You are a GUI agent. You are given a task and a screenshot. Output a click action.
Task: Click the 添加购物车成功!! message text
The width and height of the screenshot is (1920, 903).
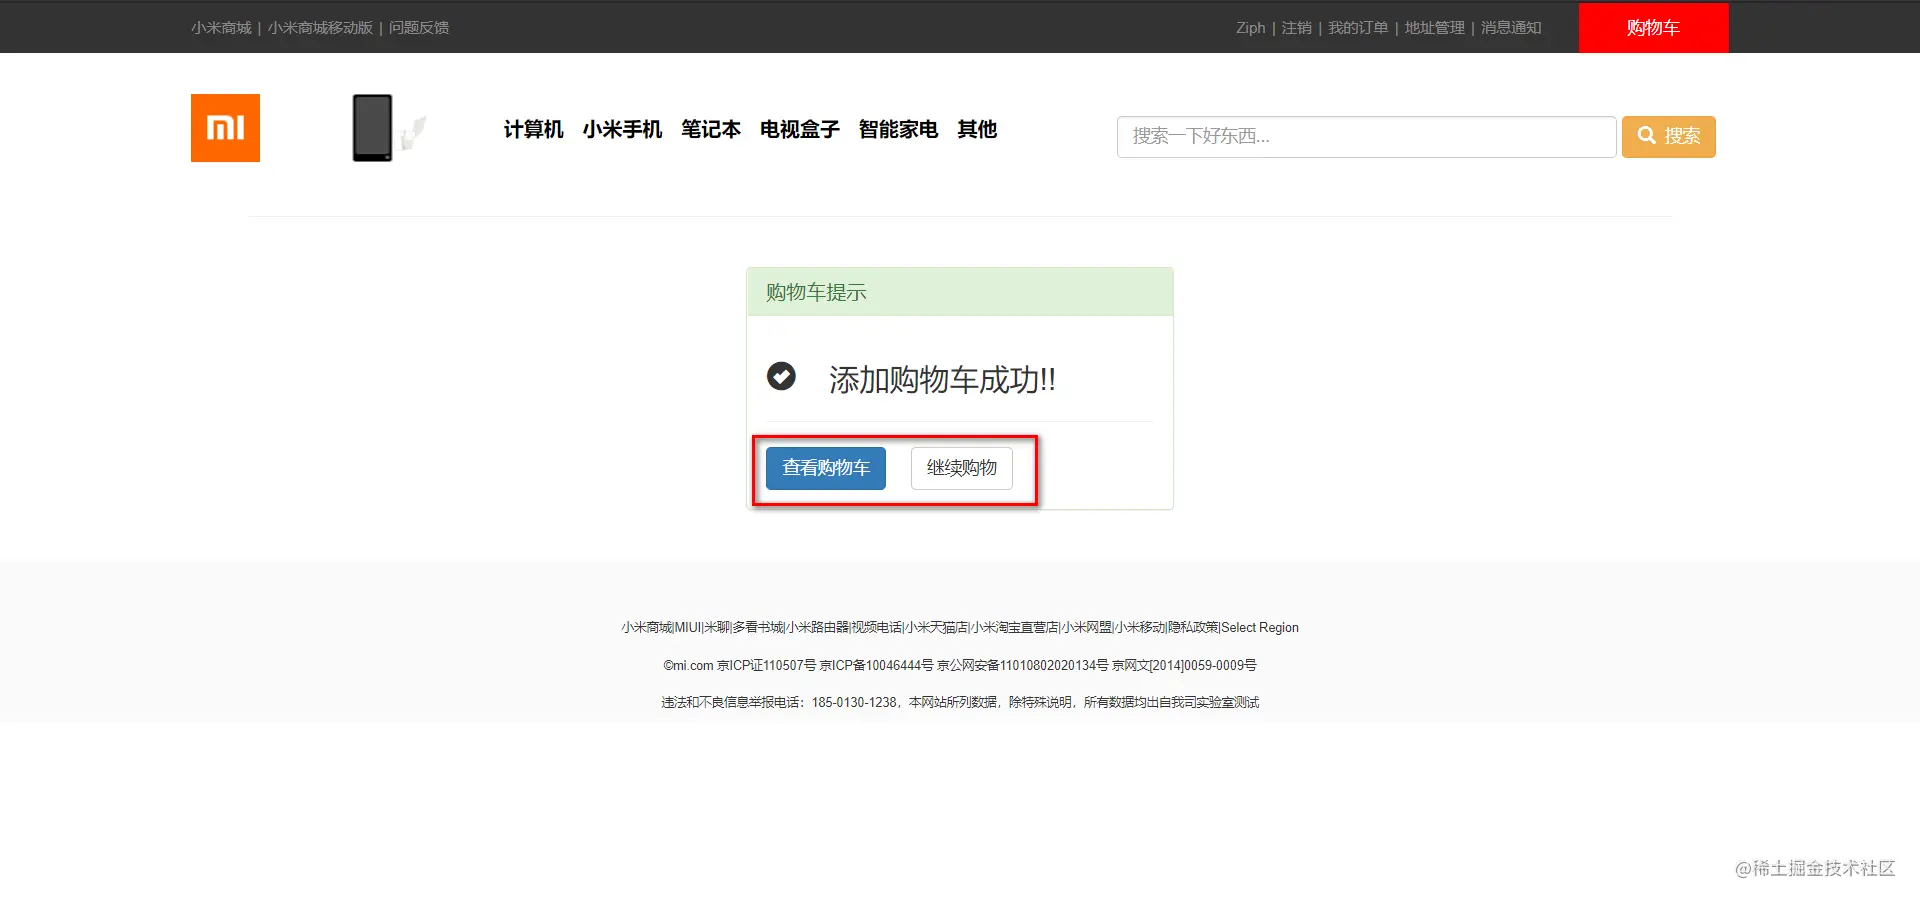[x=942, y=380]
